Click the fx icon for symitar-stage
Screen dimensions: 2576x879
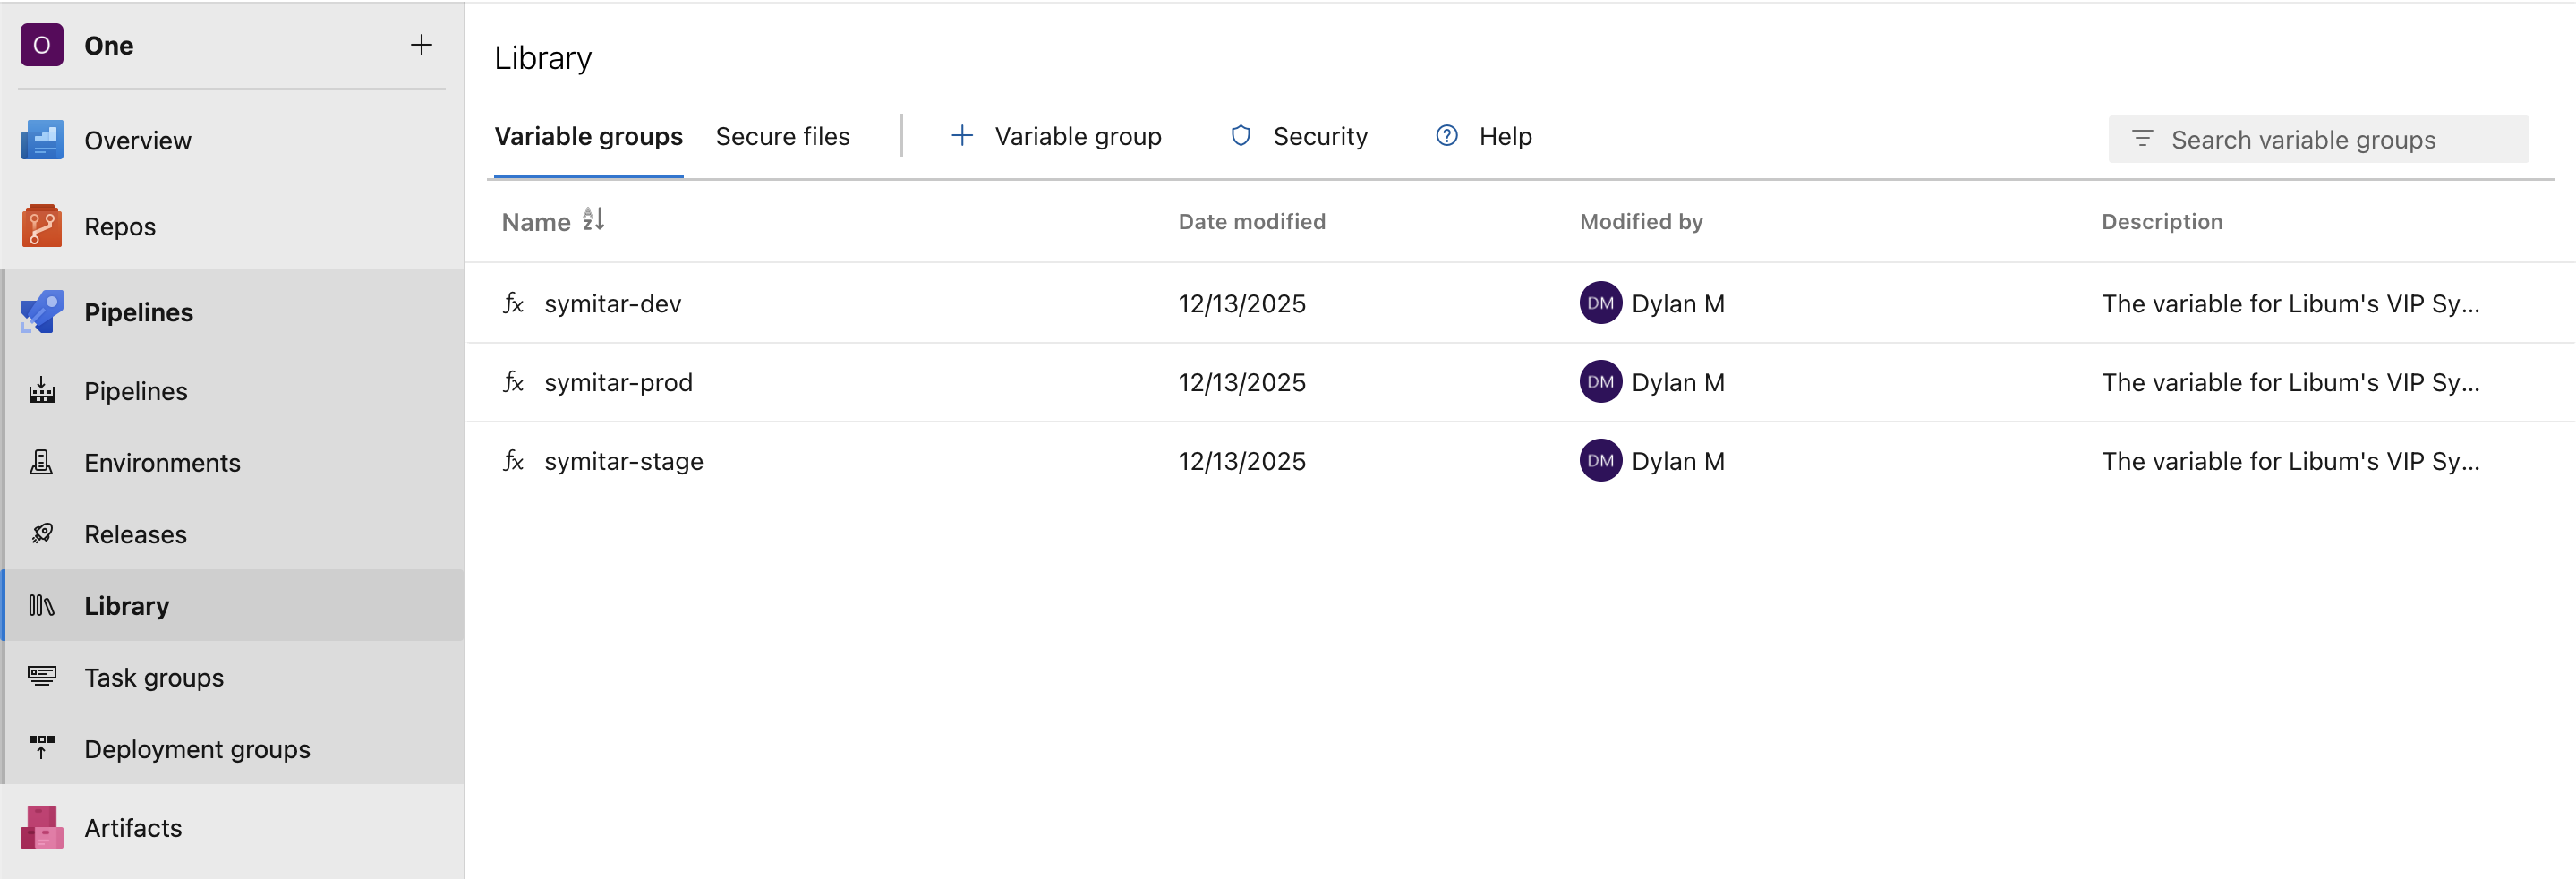pos(514,461)
